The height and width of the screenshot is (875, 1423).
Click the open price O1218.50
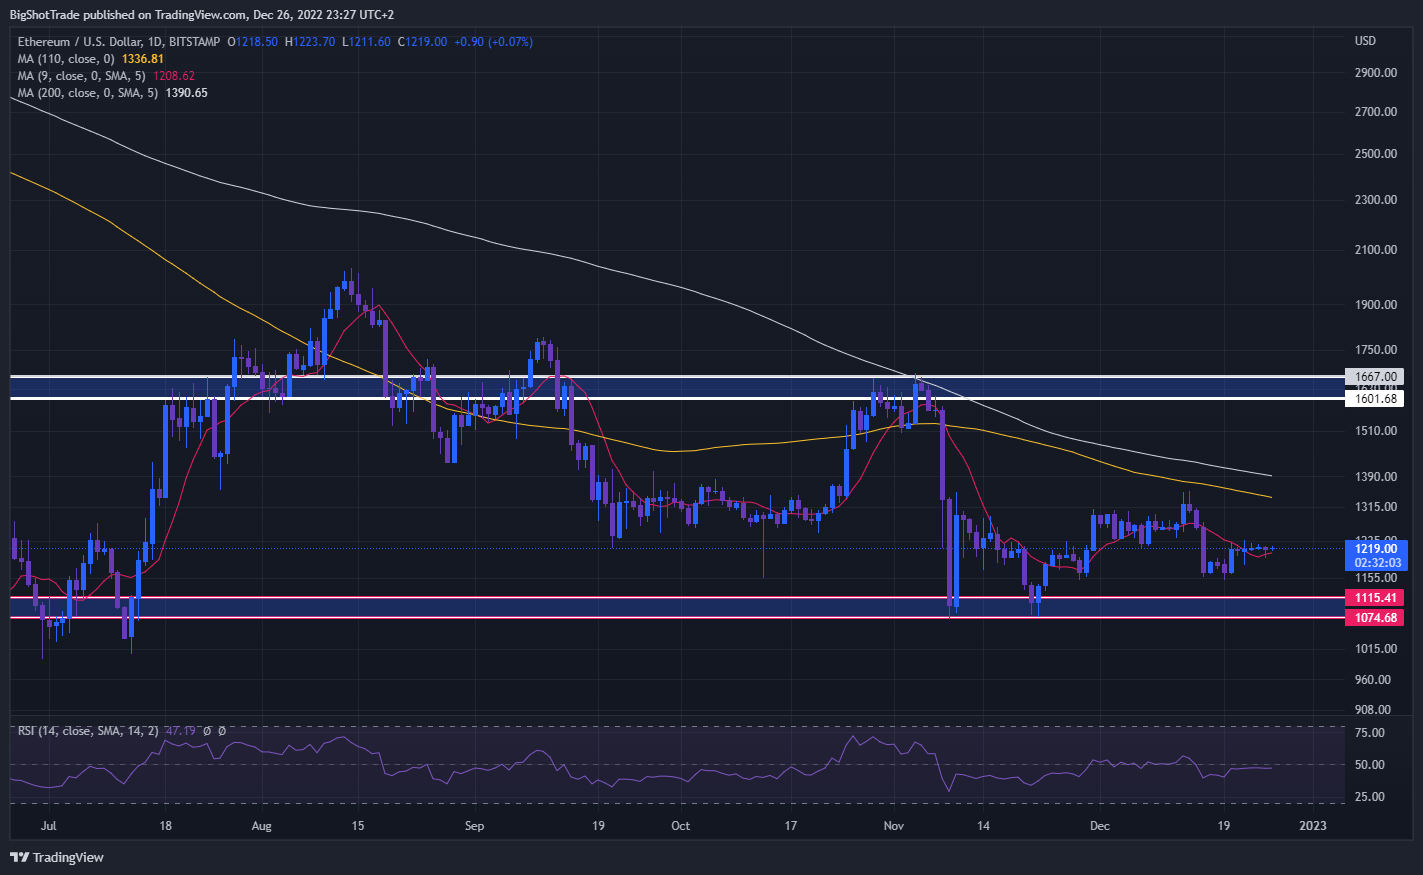pyautogui.click(x=253, y=42)
